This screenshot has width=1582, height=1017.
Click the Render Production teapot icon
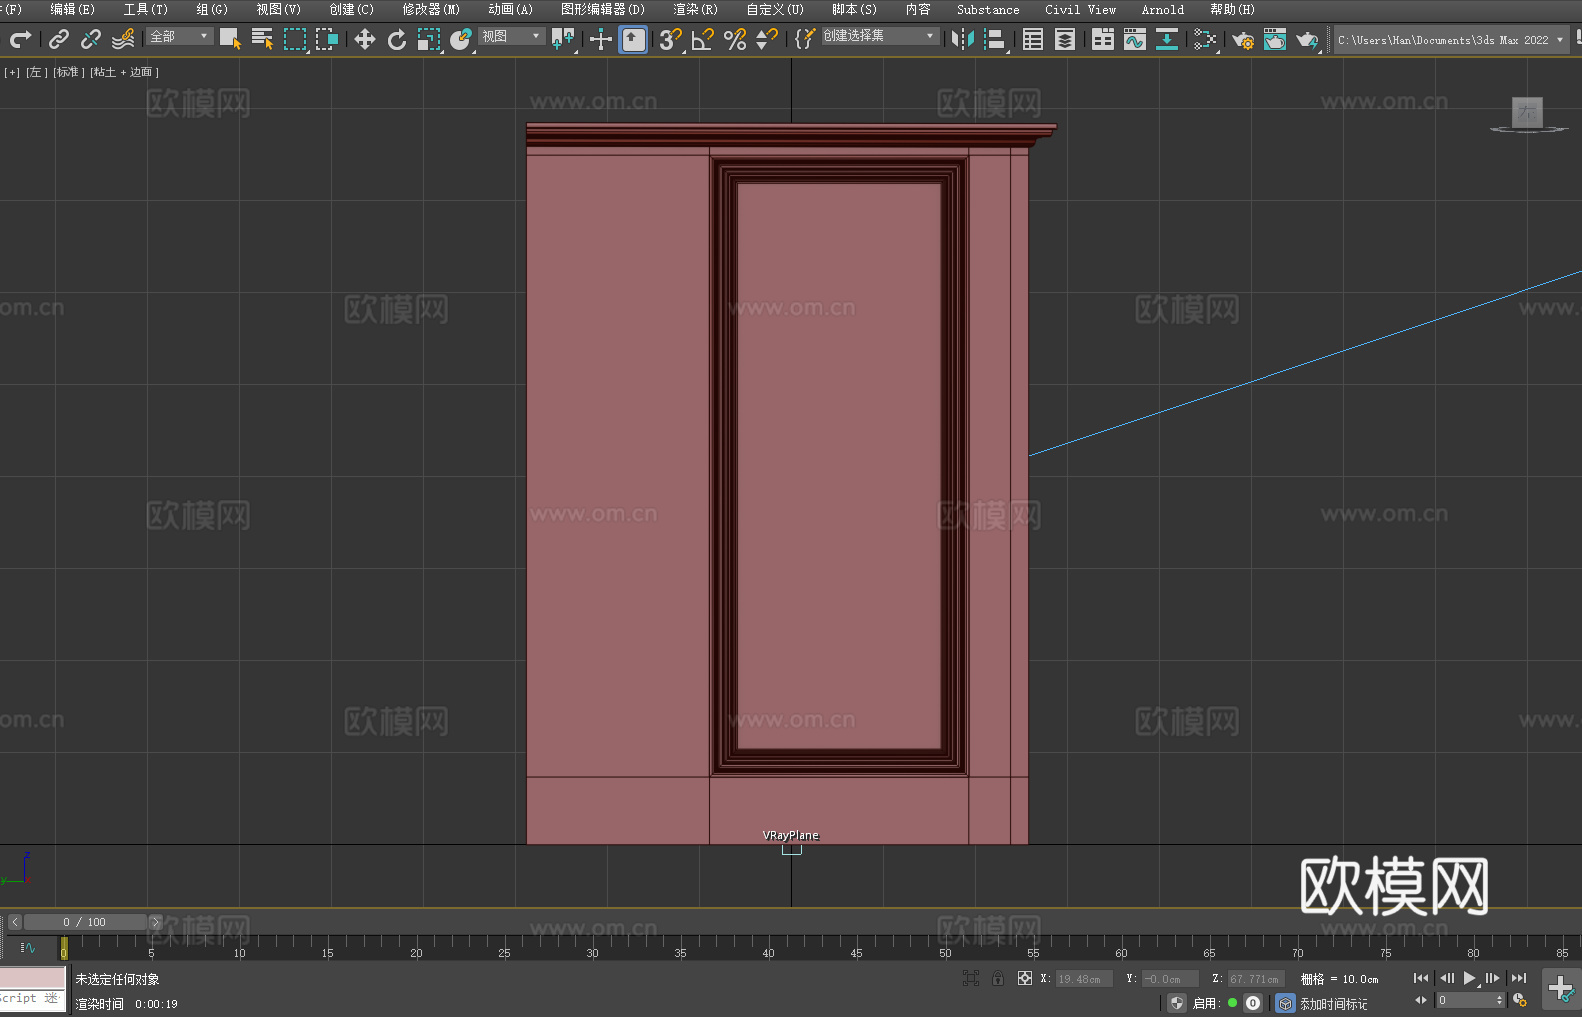pos(1307,39)
